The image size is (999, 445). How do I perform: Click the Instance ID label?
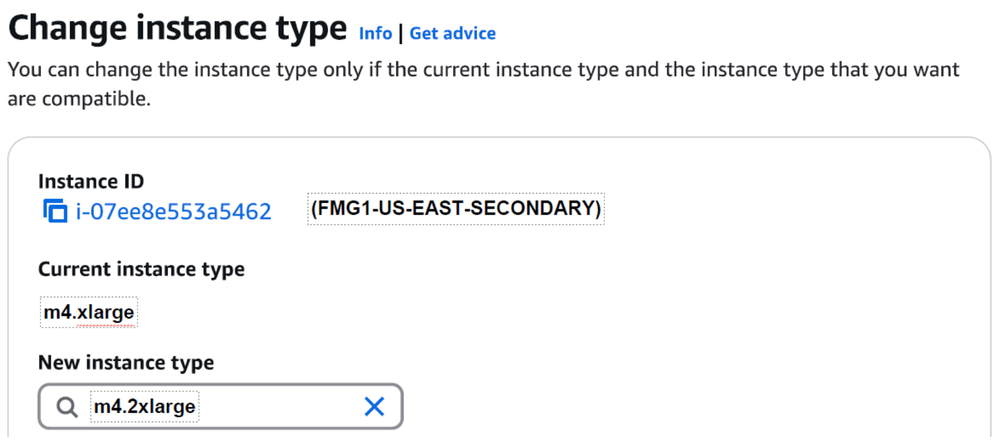tap(91, 181)
